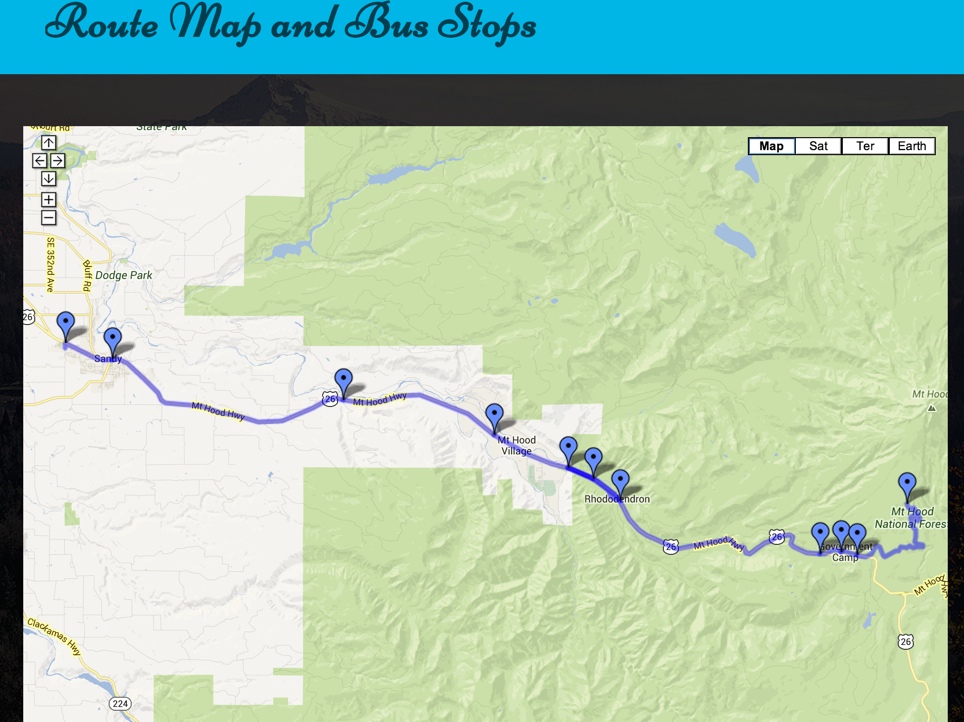Pan the map left with arrow

39,161
